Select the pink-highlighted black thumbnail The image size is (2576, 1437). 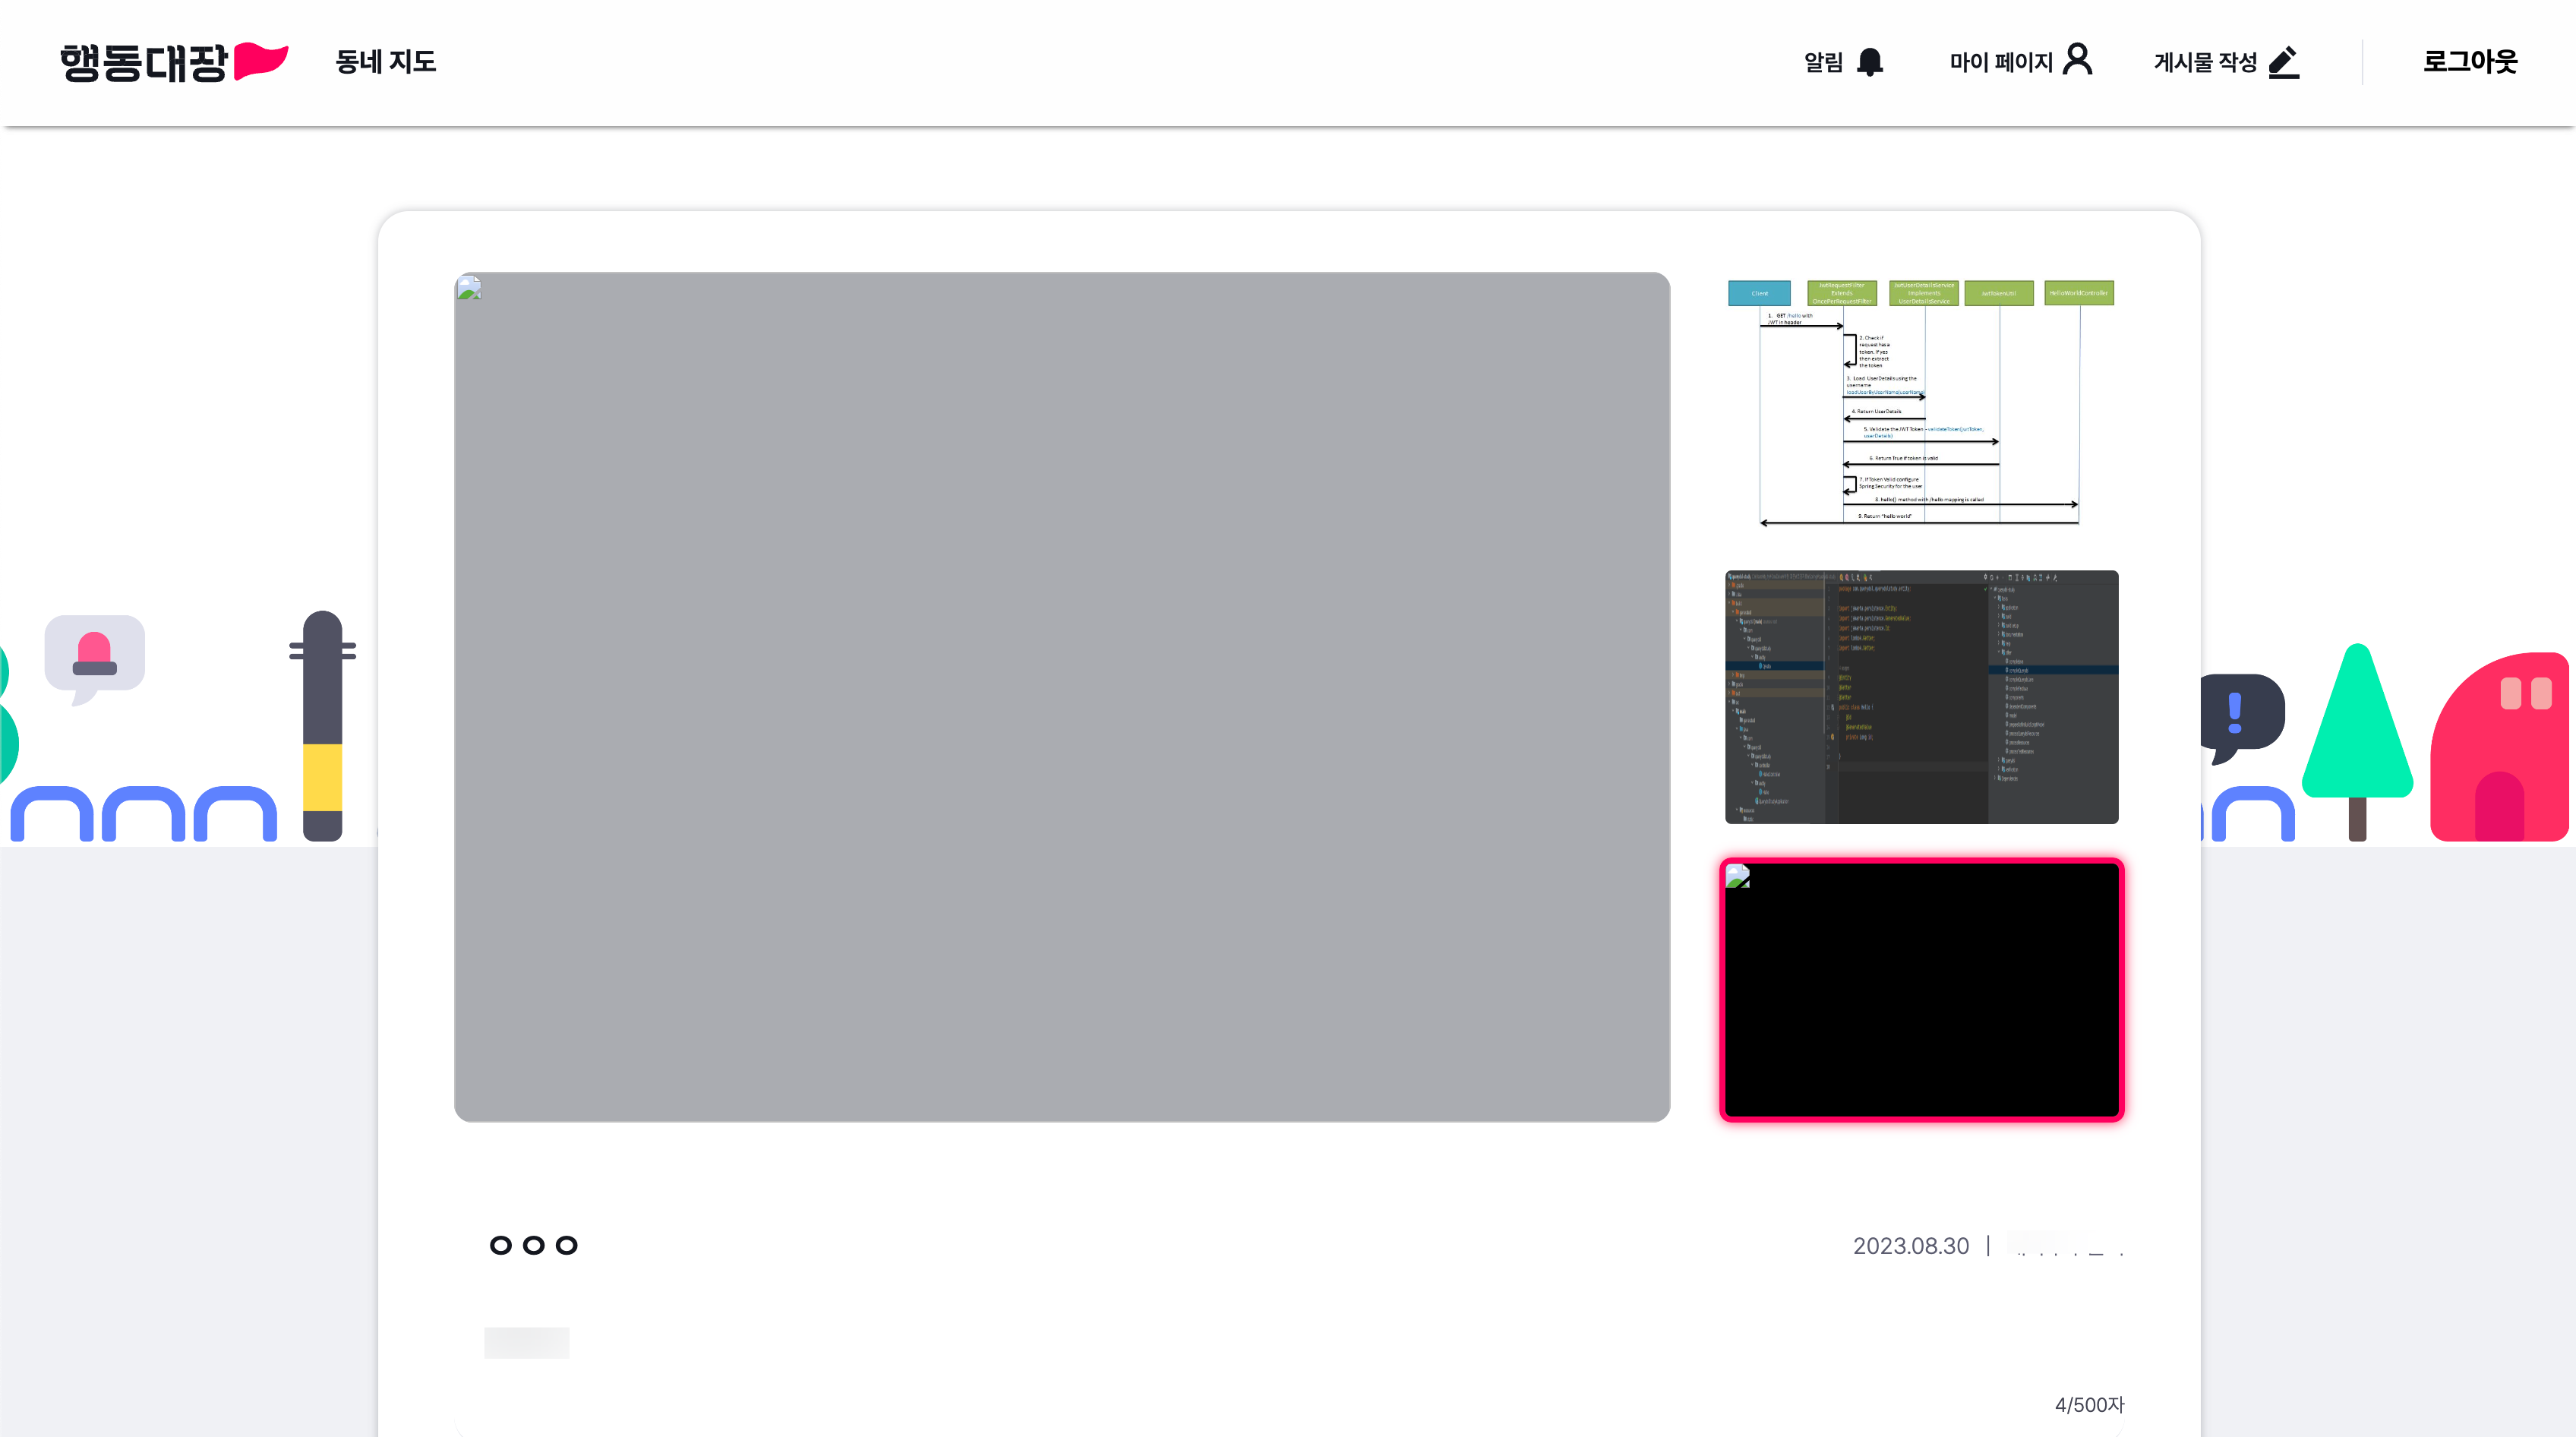point(1920,990)
